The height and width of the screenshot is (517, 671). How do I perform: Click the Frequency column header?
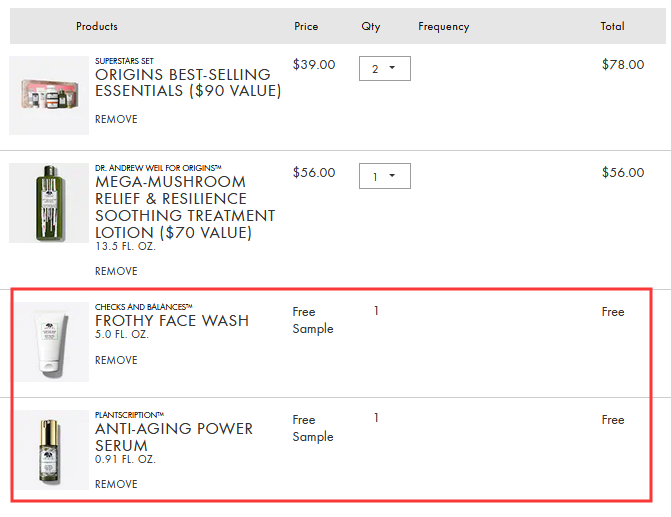[x=444, y=27]
